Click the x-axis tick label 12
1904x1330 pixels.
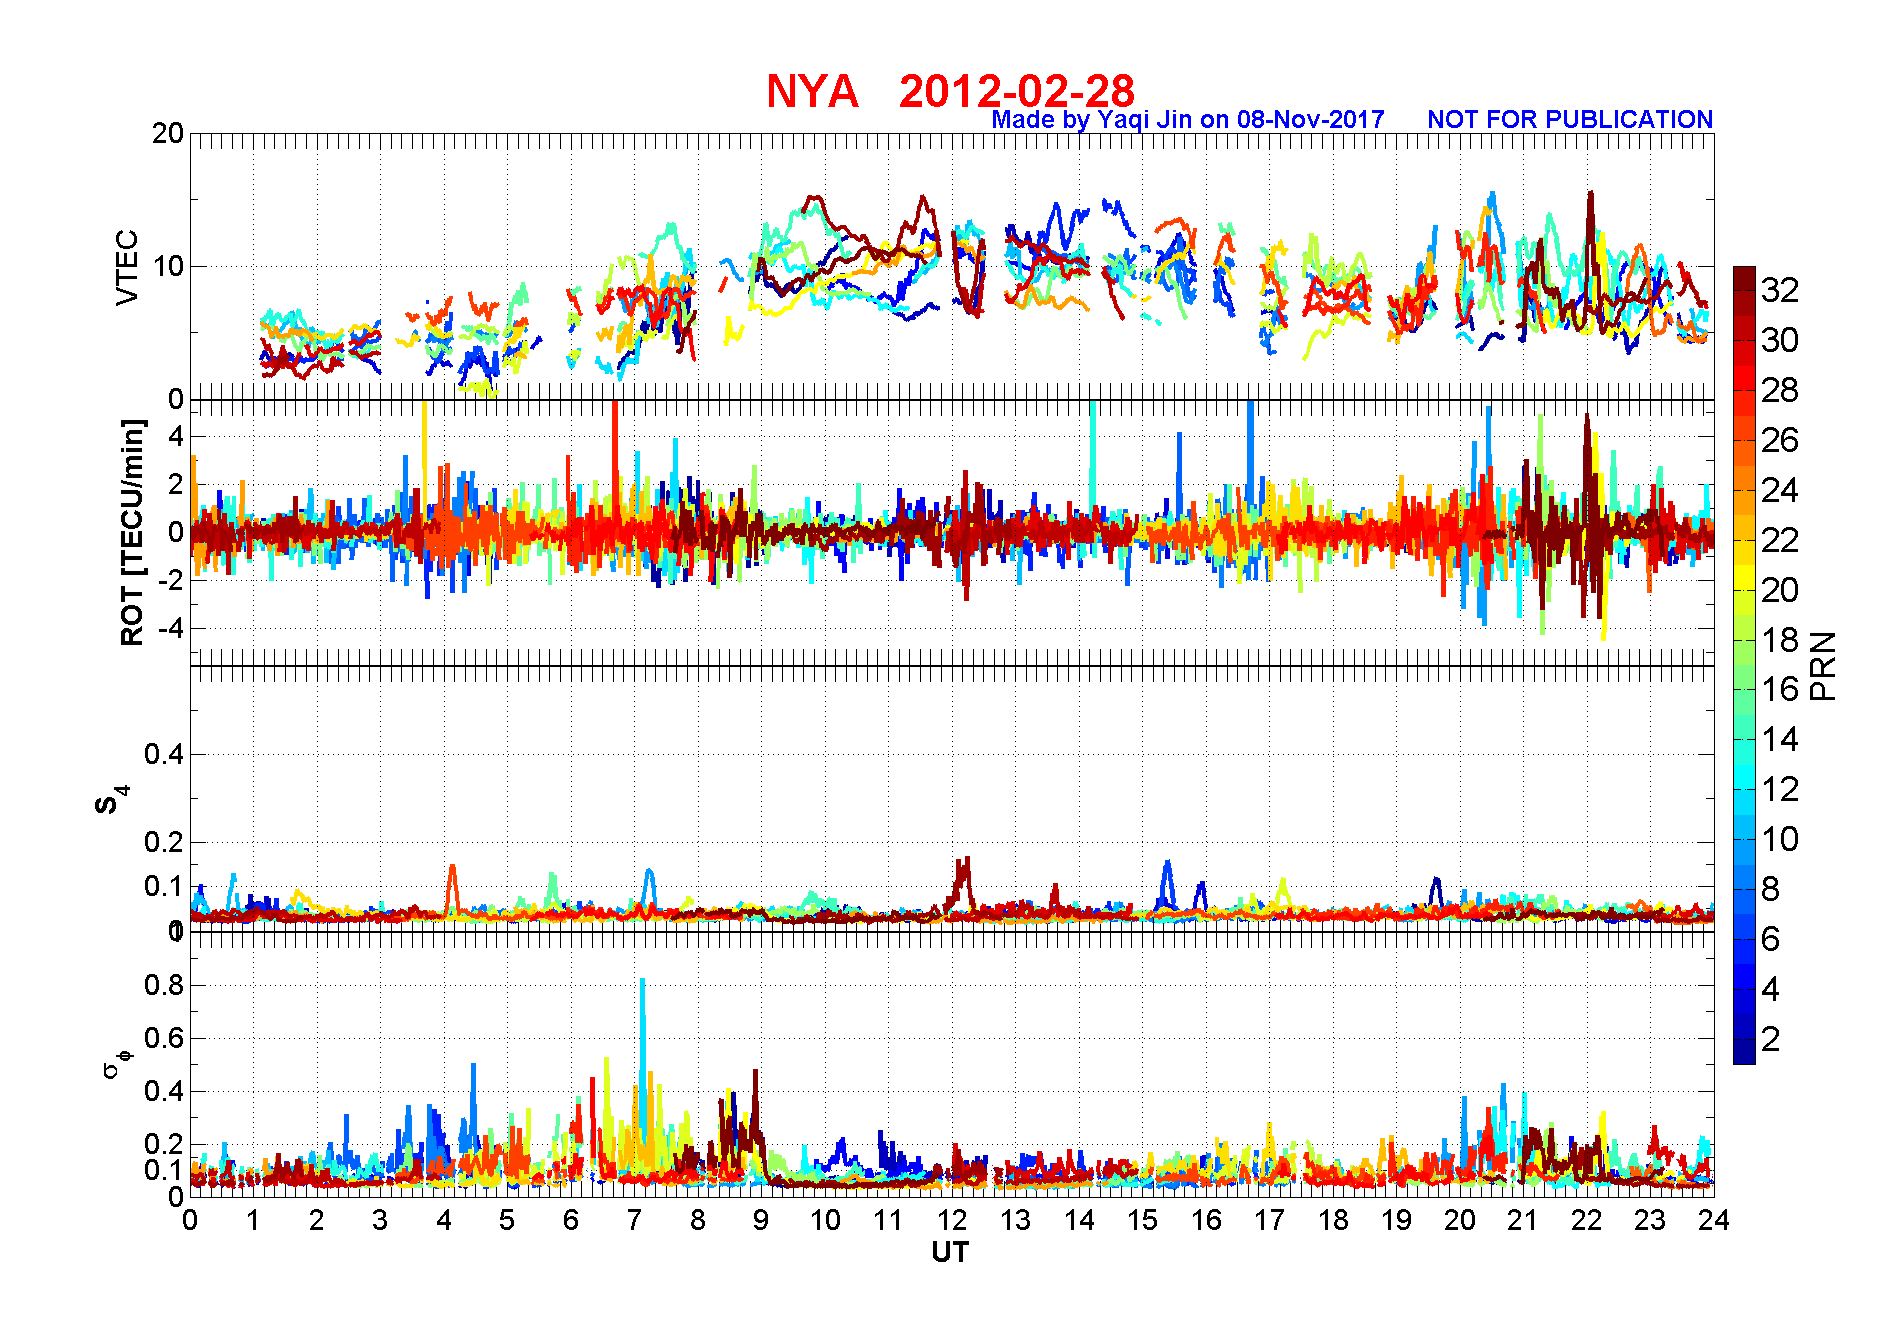952,1219
